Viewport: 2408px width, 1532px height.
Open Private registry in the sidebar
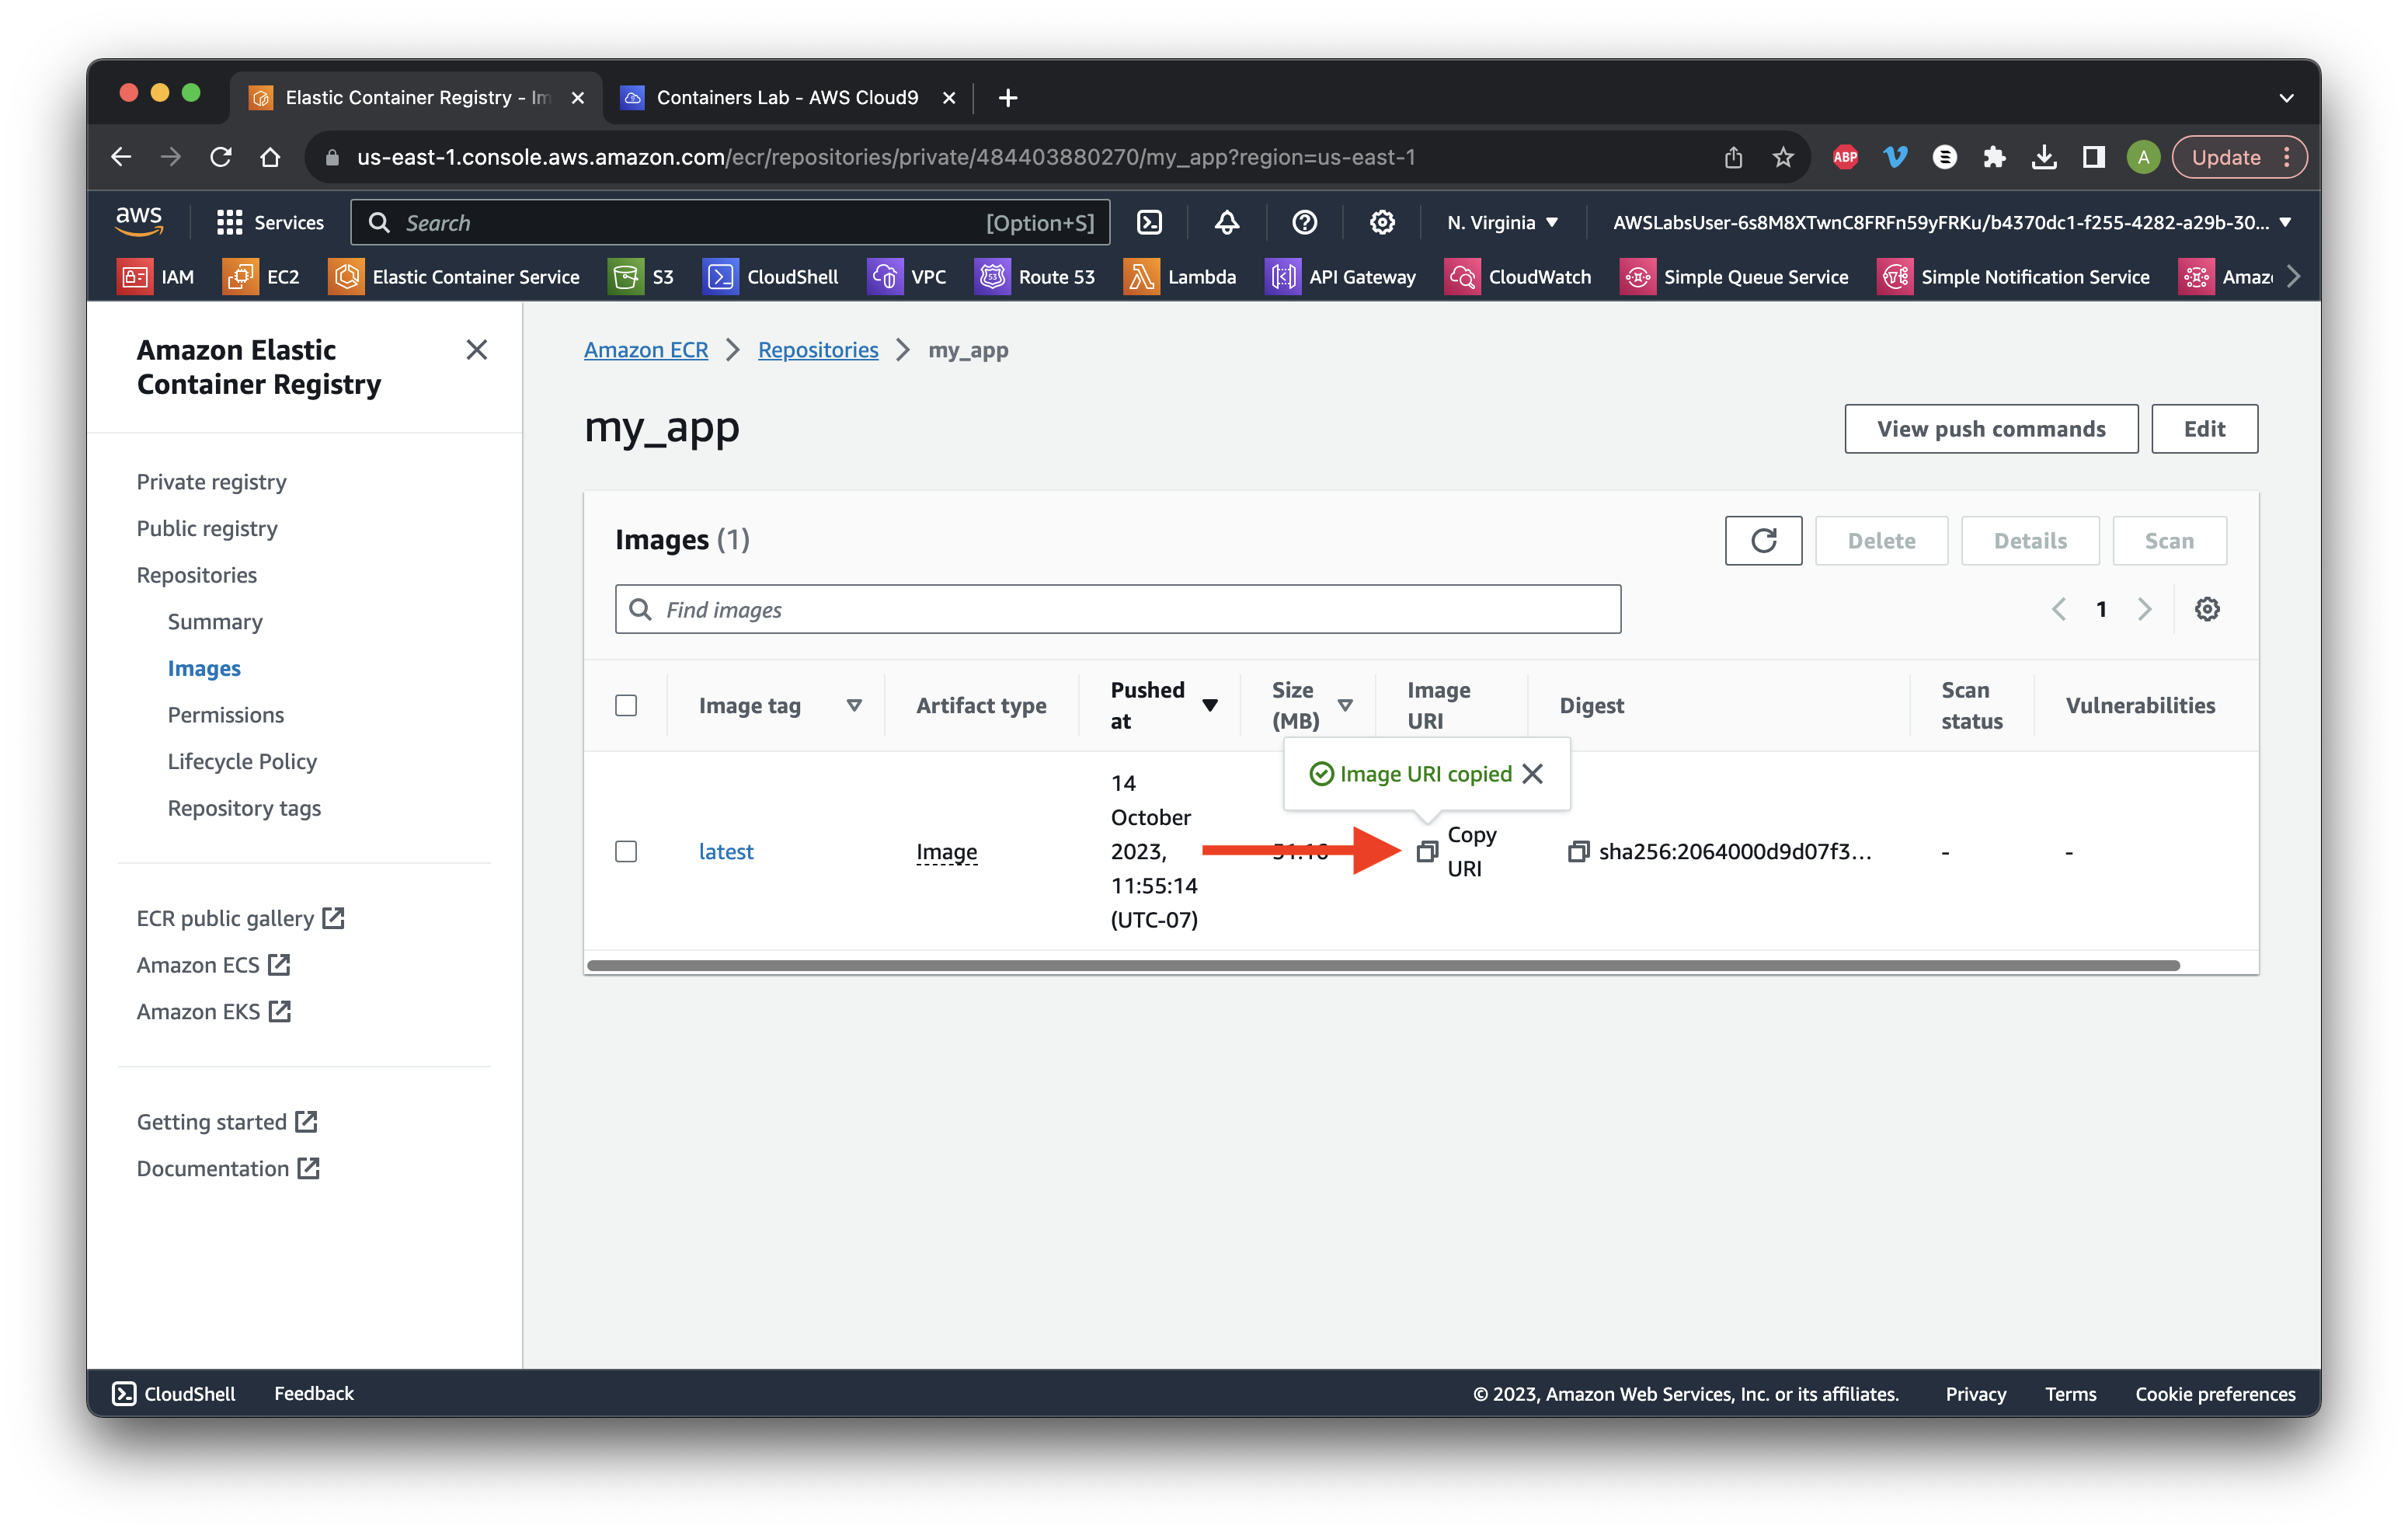point(211,482)
